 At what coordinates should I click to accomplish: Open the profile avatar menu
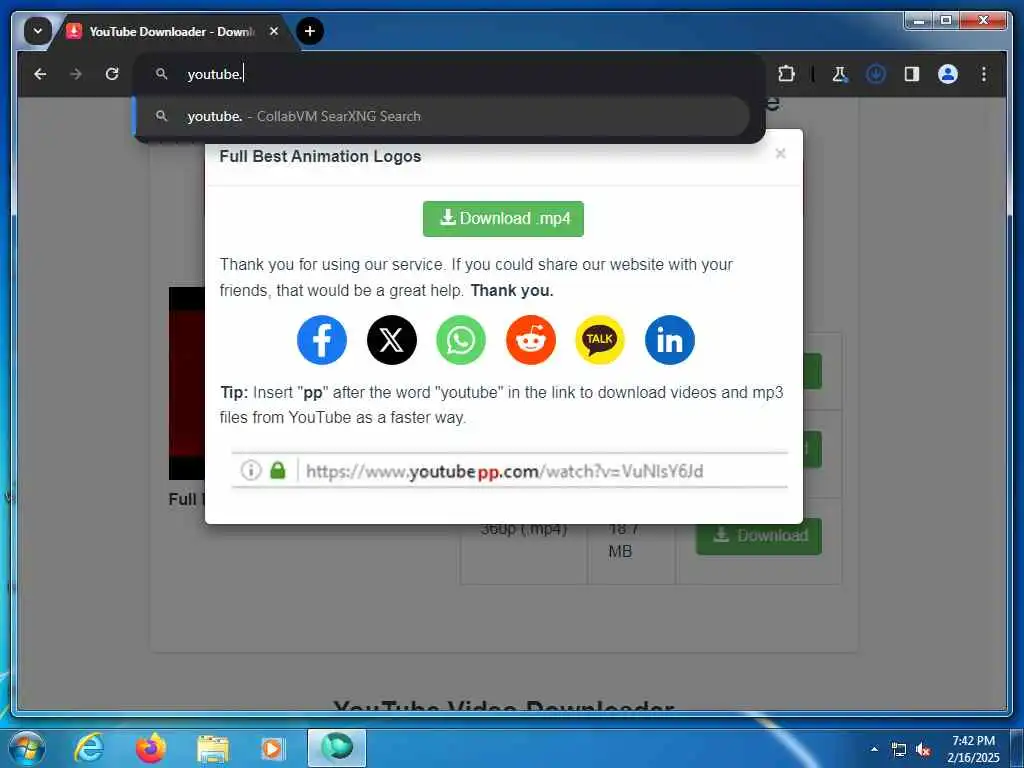pos(948,74)
